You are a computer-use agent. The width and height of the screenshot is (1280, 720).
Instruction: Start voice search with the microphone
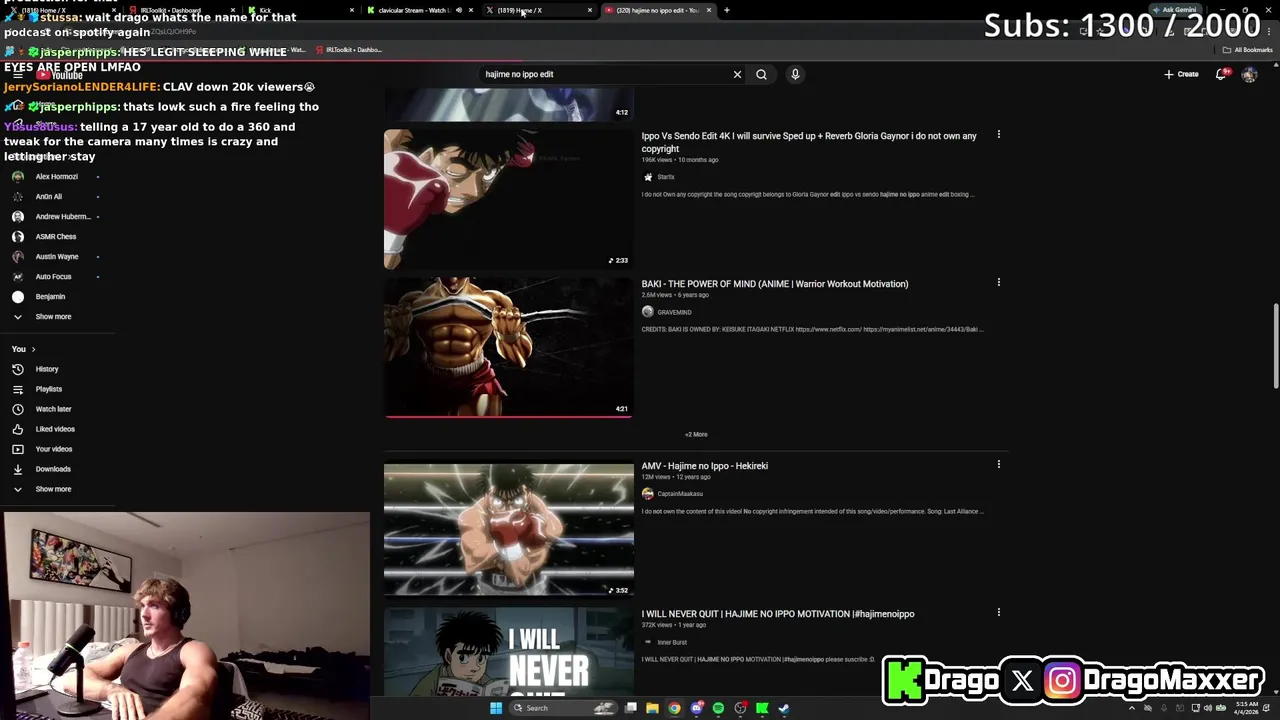795,74
